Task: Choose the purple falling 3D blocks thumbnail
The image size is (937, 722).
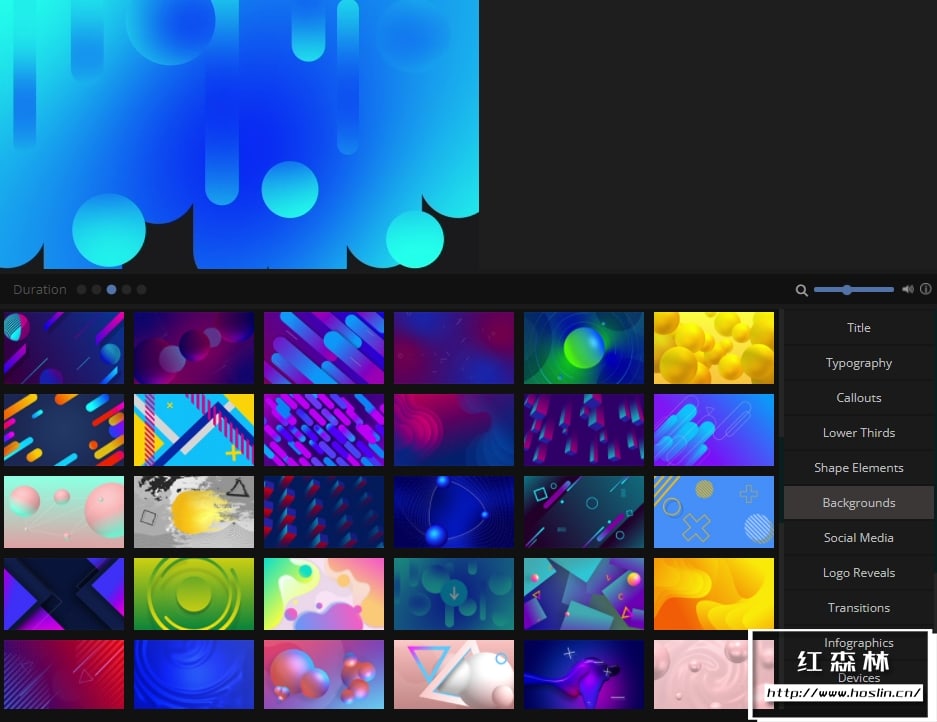Action: 584,430
